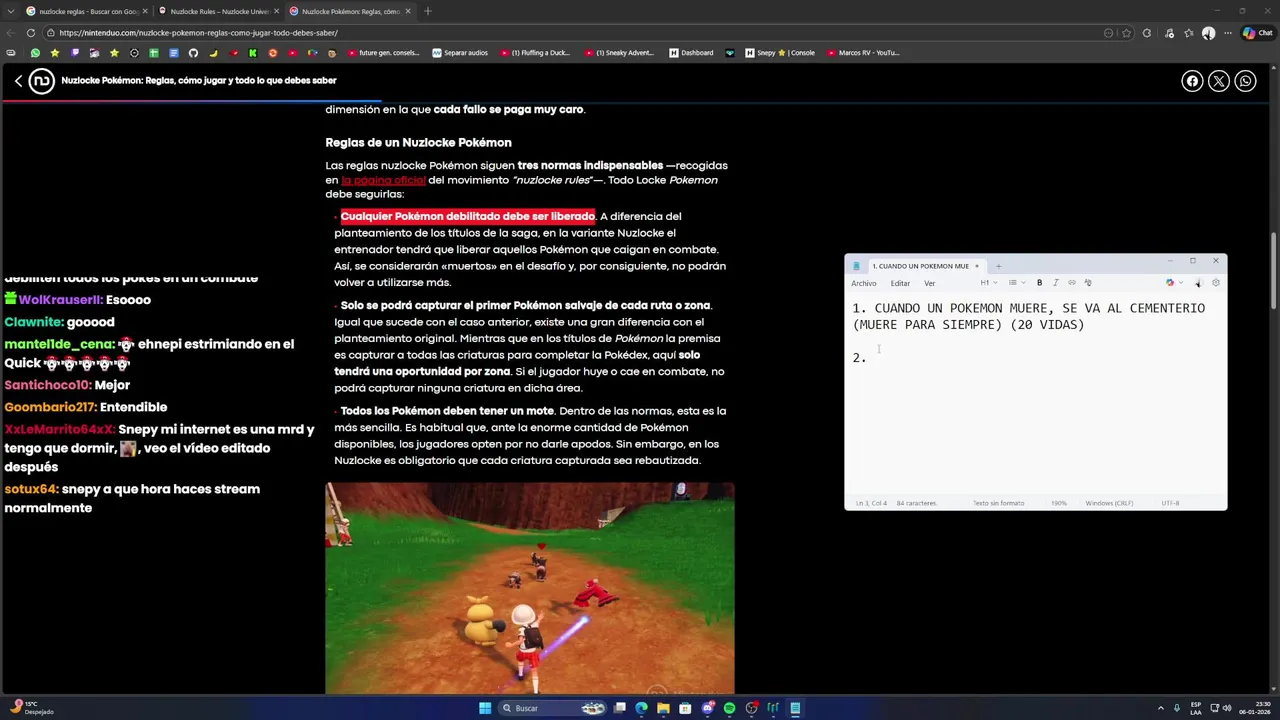1280x720 pixels.
Task: Open the Windows Start menu
Action: (x=485, y=708)
